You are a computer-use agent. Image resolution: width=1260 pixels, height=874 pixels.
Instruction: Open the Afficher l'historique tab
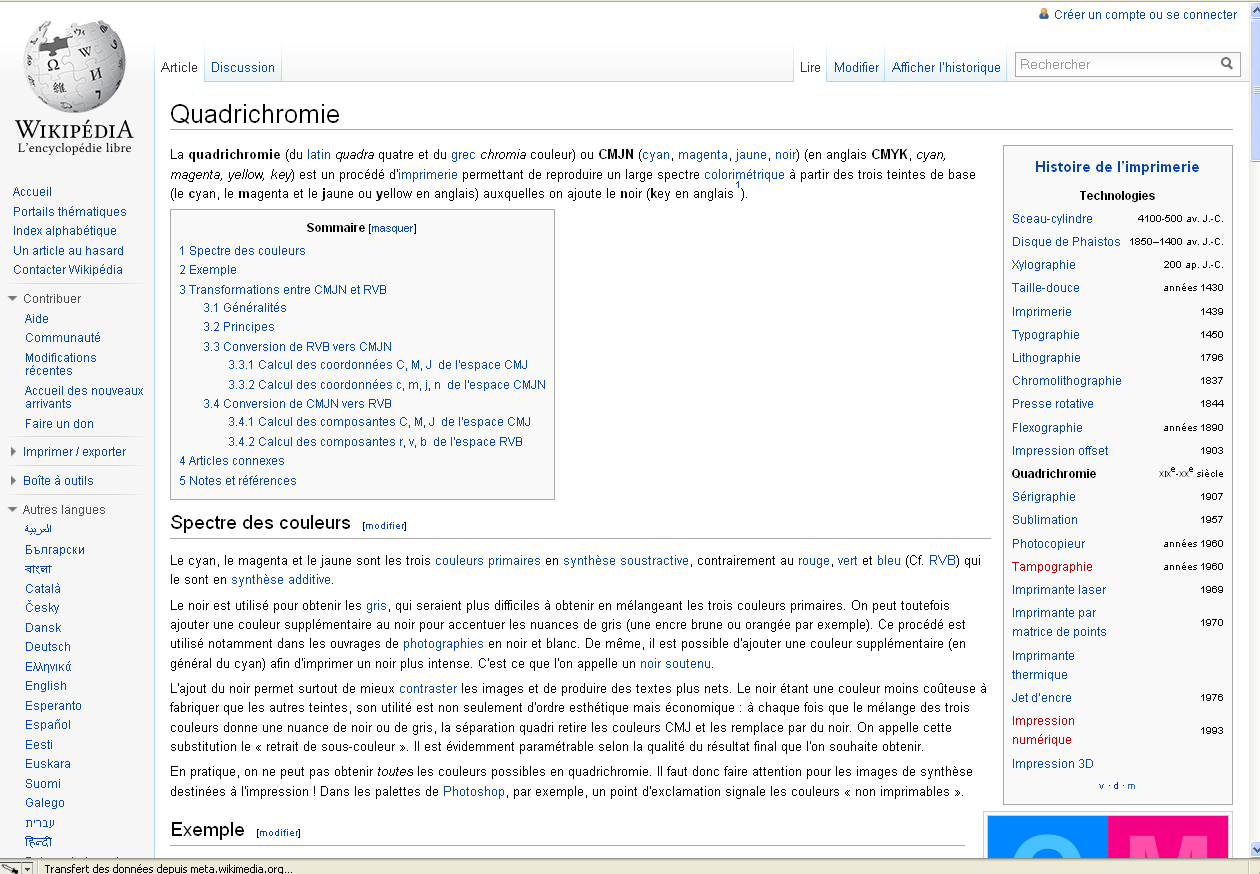946,68
